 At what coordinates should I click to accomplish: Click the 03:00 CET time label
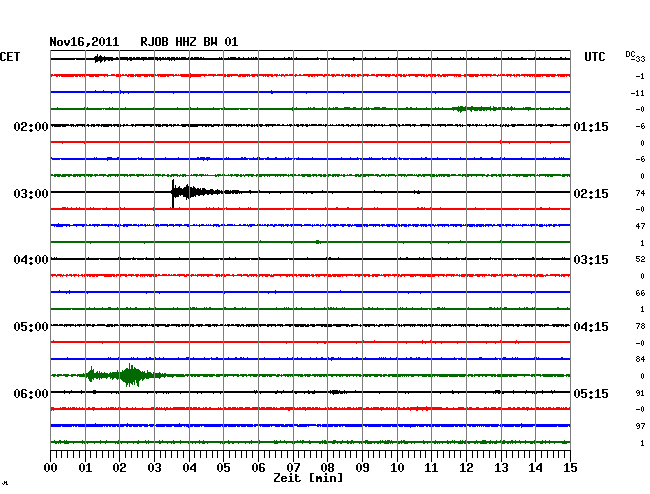[31, 194]
